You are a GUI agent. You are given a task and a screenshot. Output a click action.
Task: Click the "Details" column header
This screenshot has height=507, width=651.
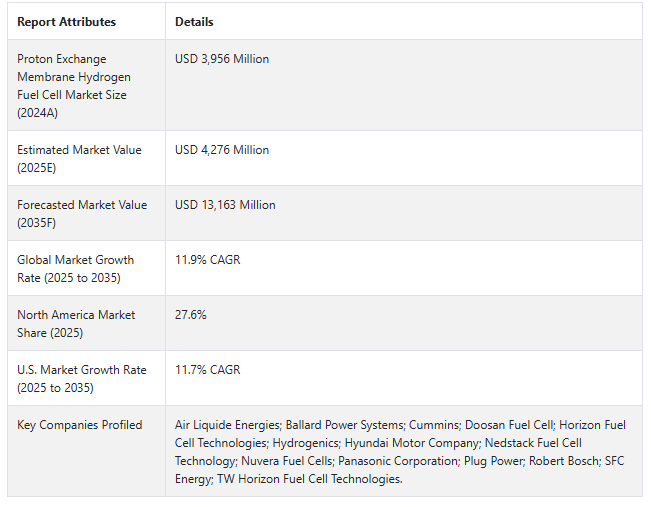pos(194,22)
